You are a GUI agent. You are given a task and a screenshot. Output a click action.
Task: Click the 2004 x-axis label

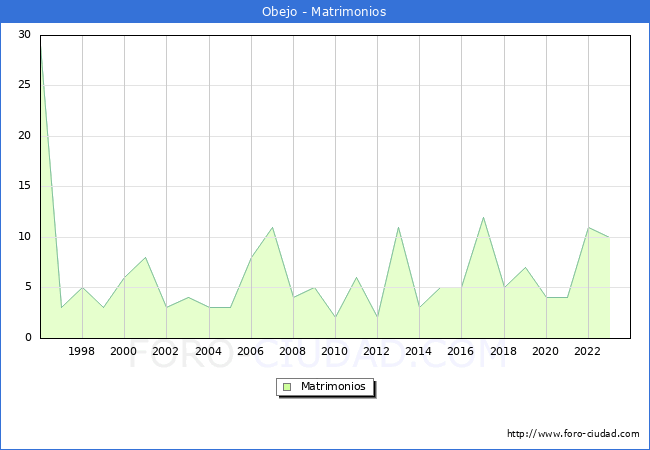point(208,352)
